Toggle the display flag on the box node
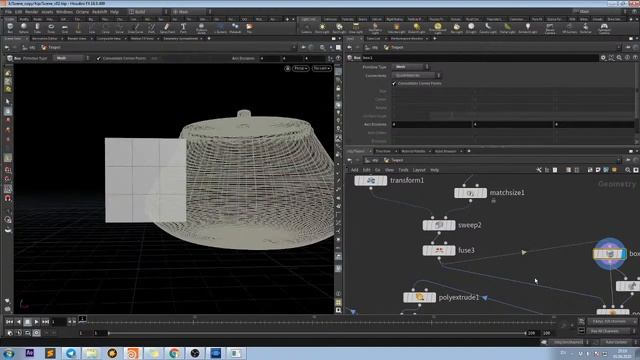 623,254
